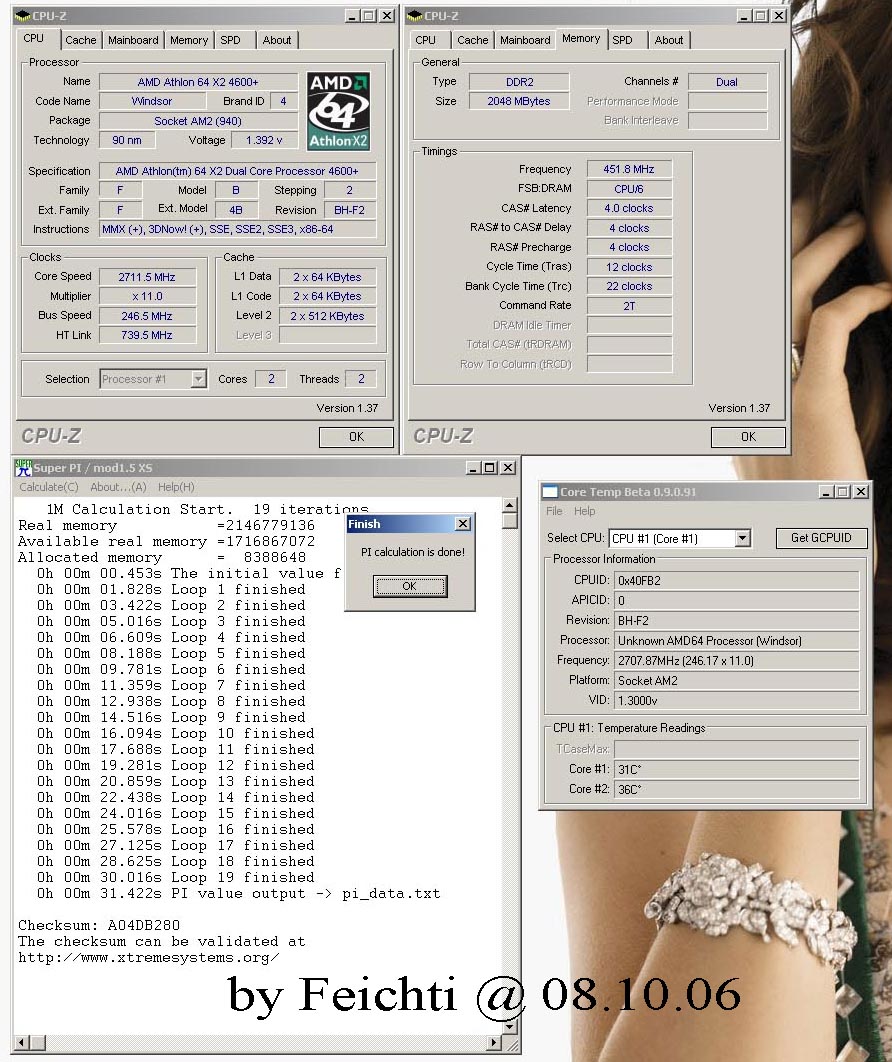Click the Core Temp Frequency field 2707.87MHz

point(736,660)
